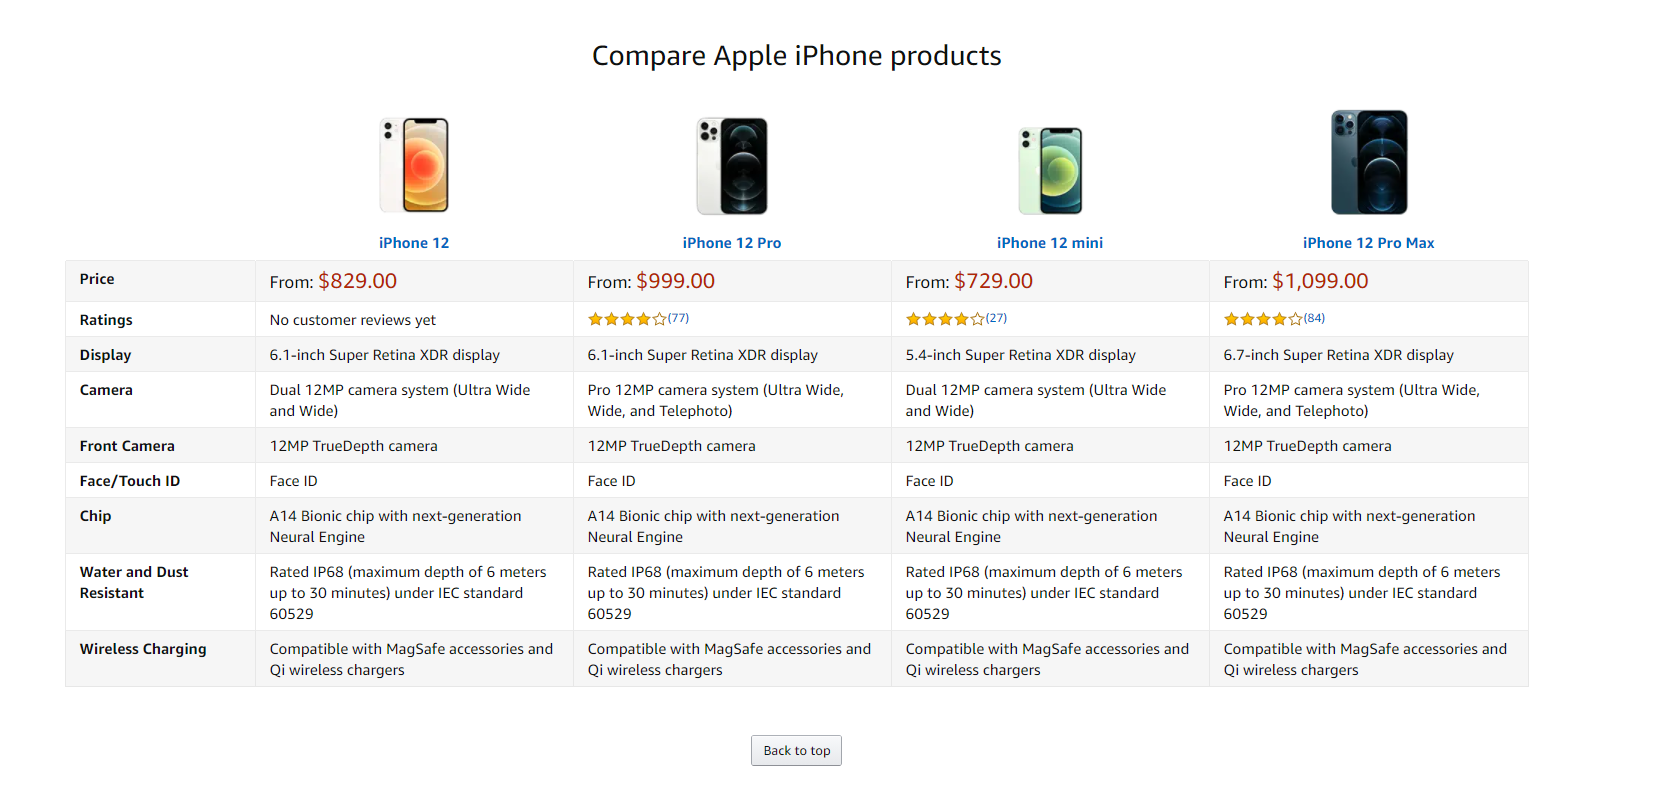The height and width of the screenshot is (795, 1665).
Task: Click the iPhone 12 Pro title link
Action: pos(732,243)
